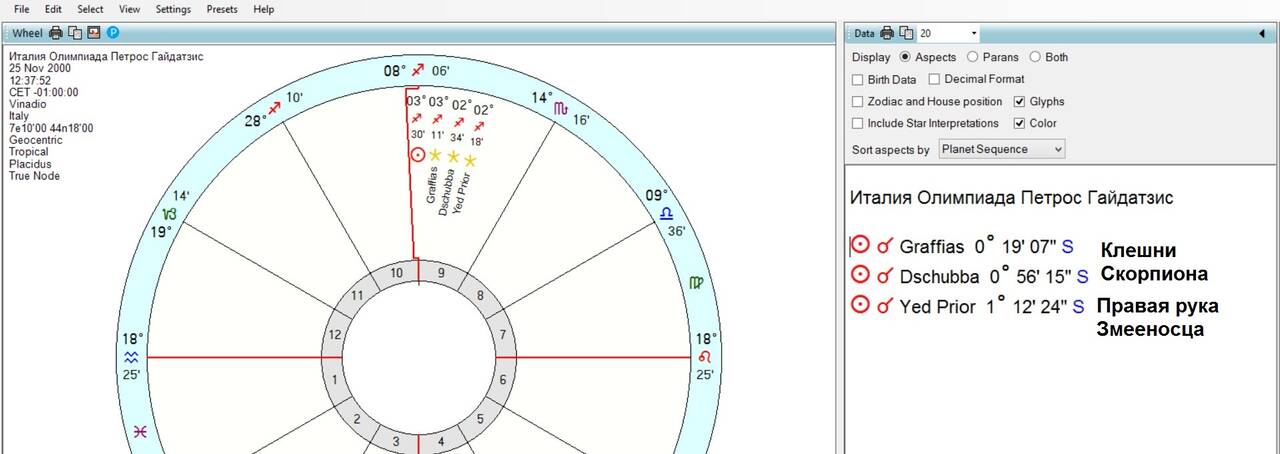The height and width of the screenshot is (454, 1280).
Task: Click house number 12 on the wheel
Action: (334, 335)
